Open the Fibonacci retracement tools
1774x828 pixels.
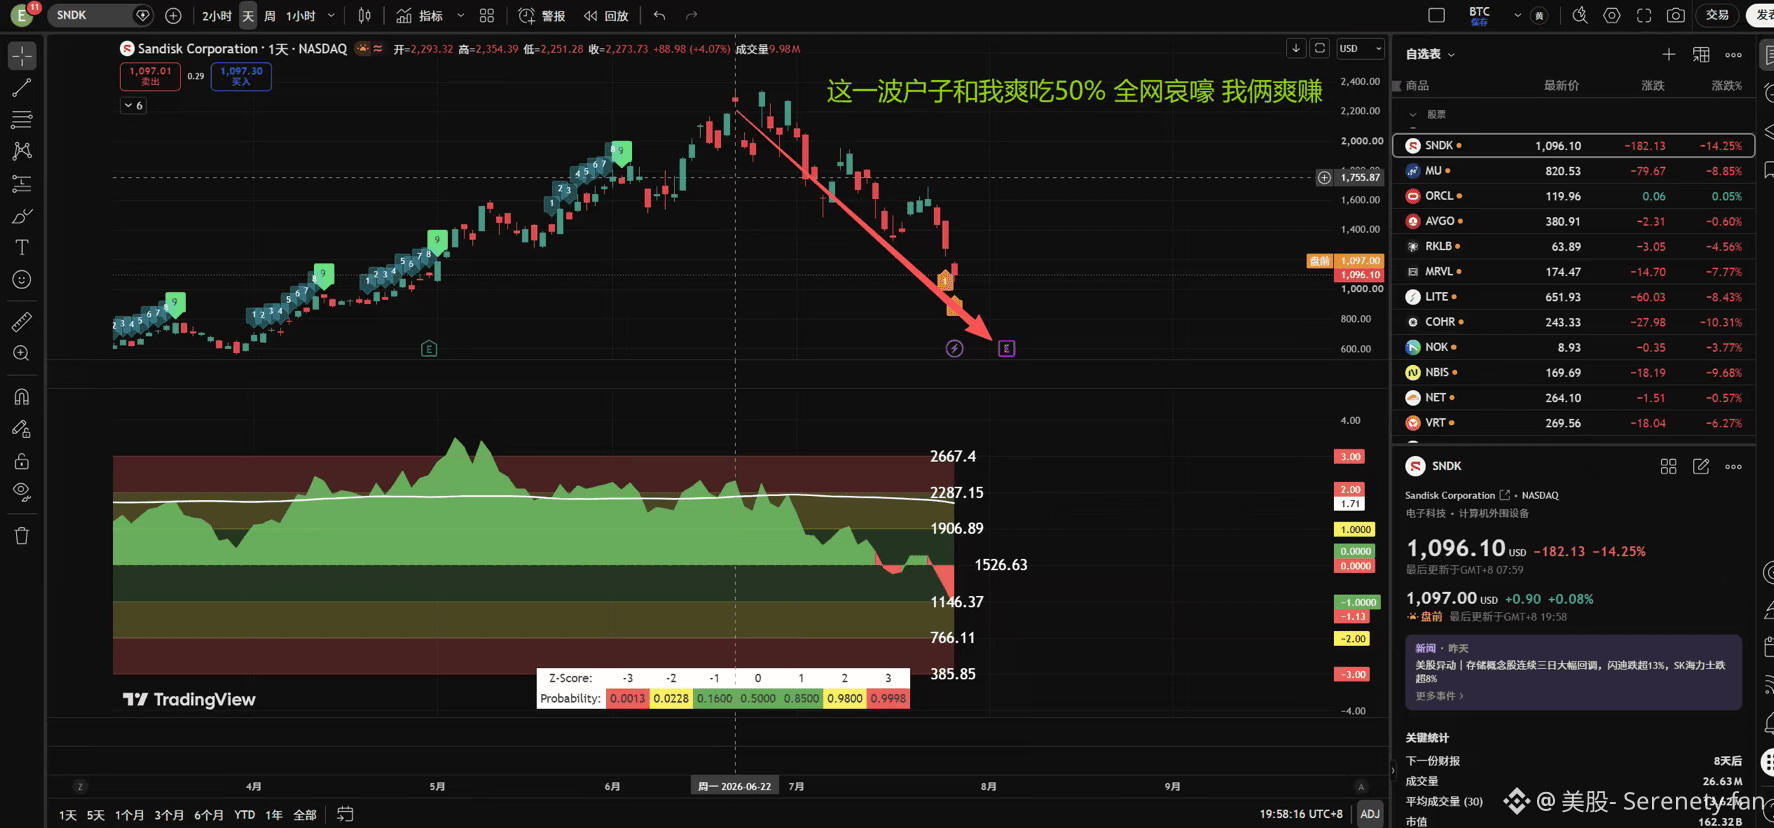[22, 120]
